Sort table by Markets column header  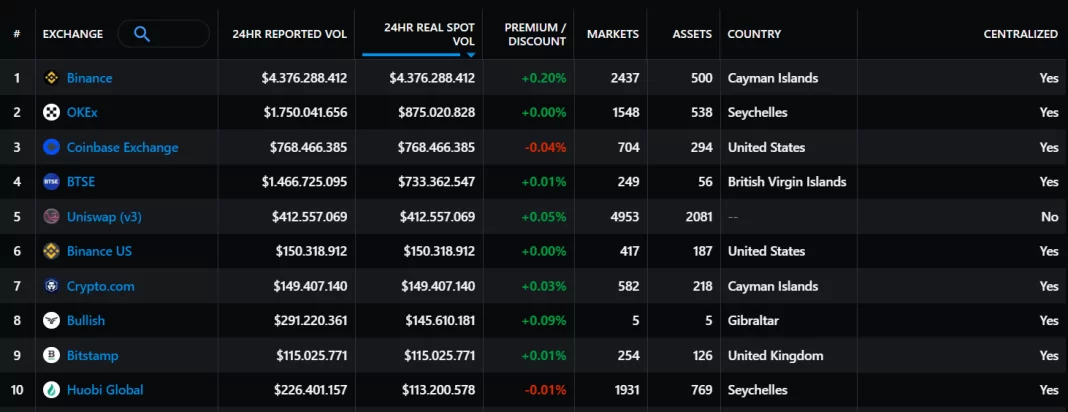pos(612,34)
